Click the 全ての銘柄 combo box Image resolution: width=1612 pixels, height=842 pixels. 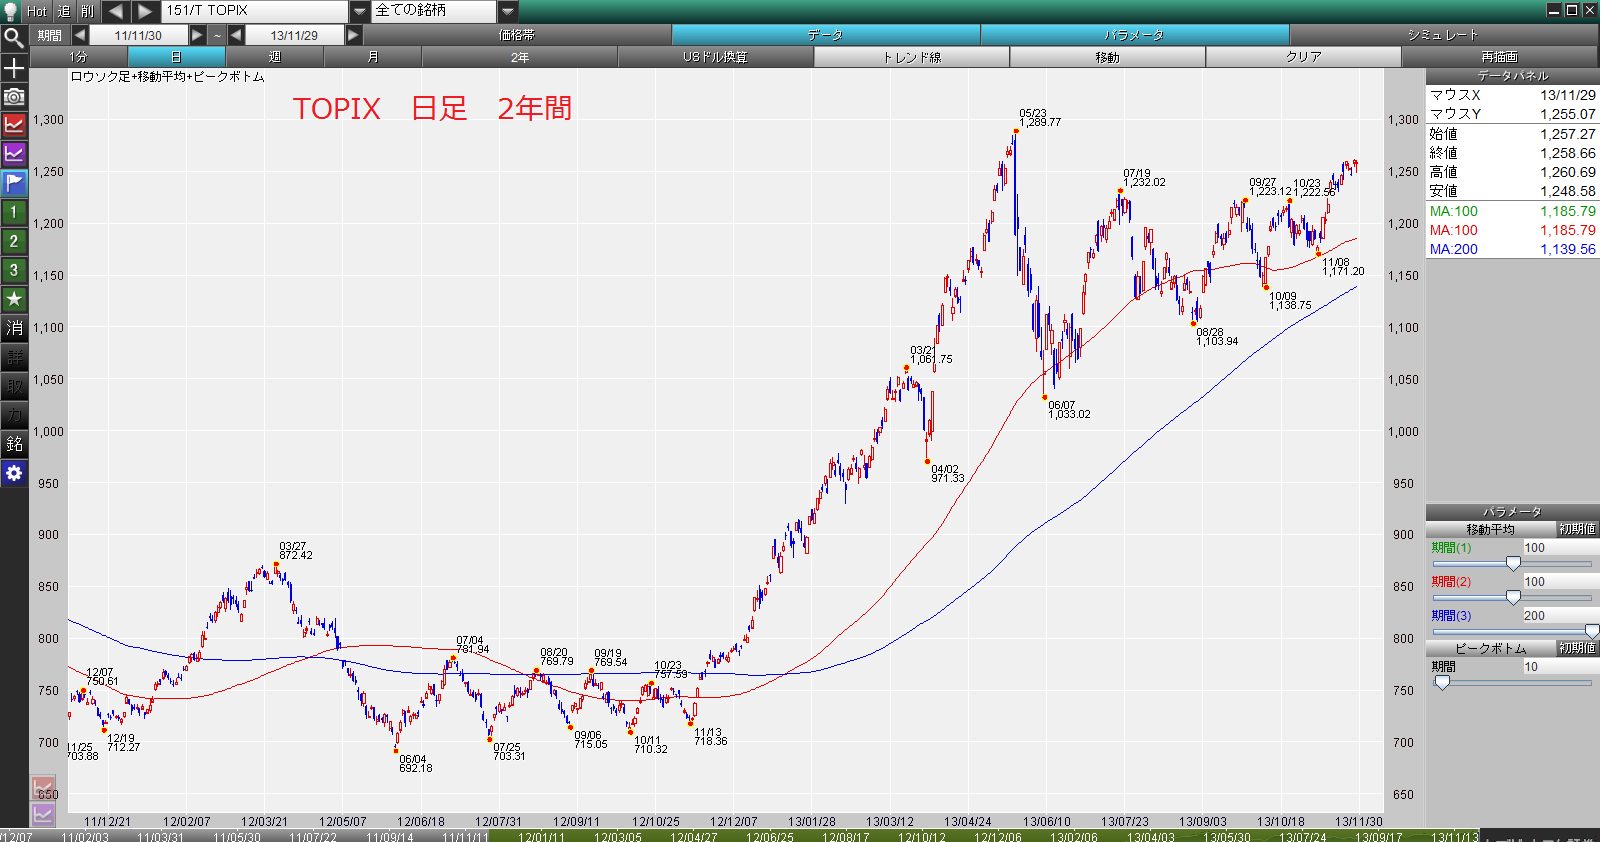(434, 11)
